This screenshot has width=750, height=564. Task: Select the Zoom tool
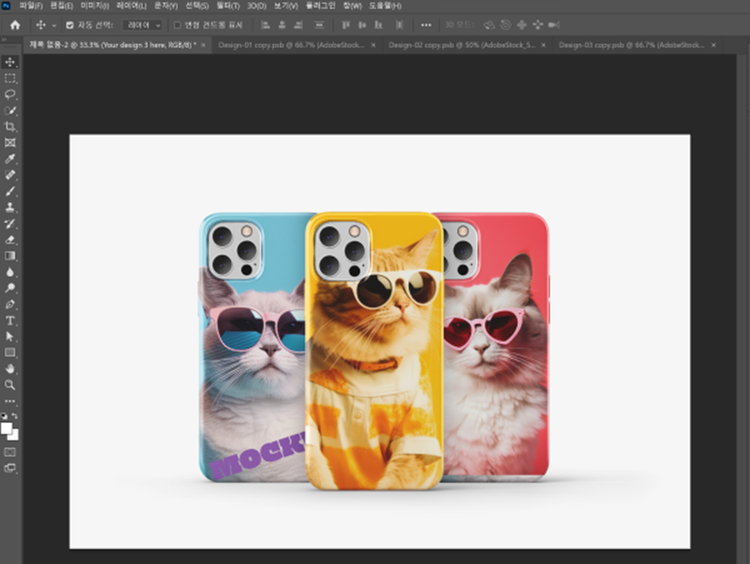tap(10, 385)
